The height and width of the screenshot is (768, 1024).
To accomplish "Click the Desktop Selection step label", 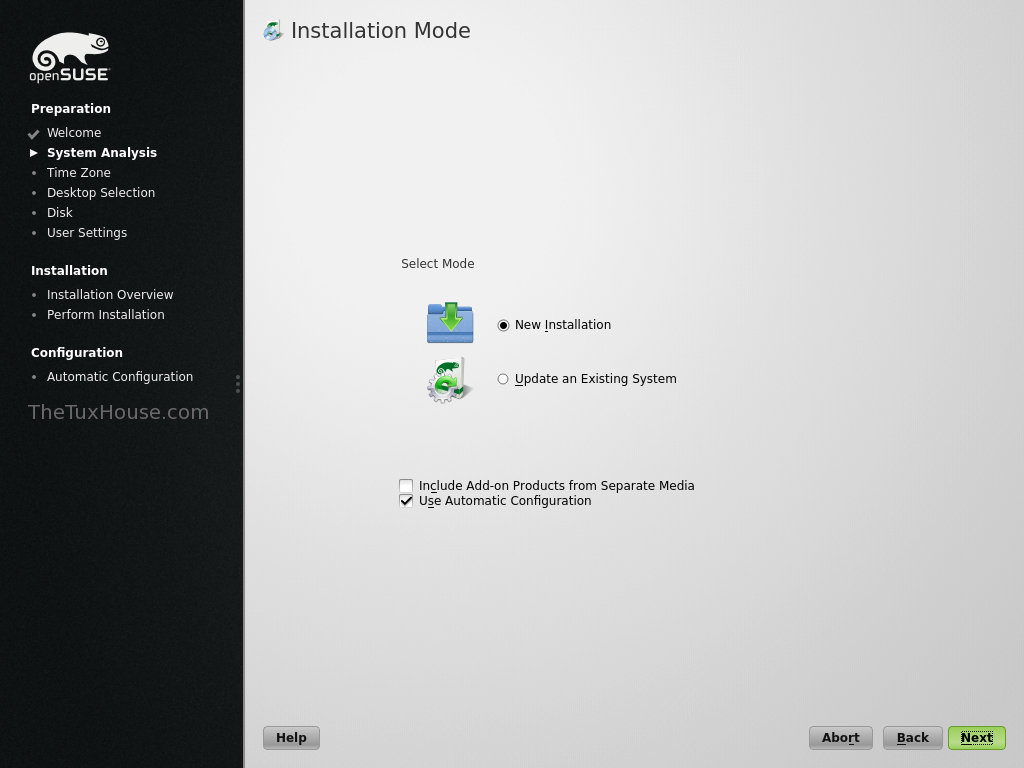I will 101,193.
